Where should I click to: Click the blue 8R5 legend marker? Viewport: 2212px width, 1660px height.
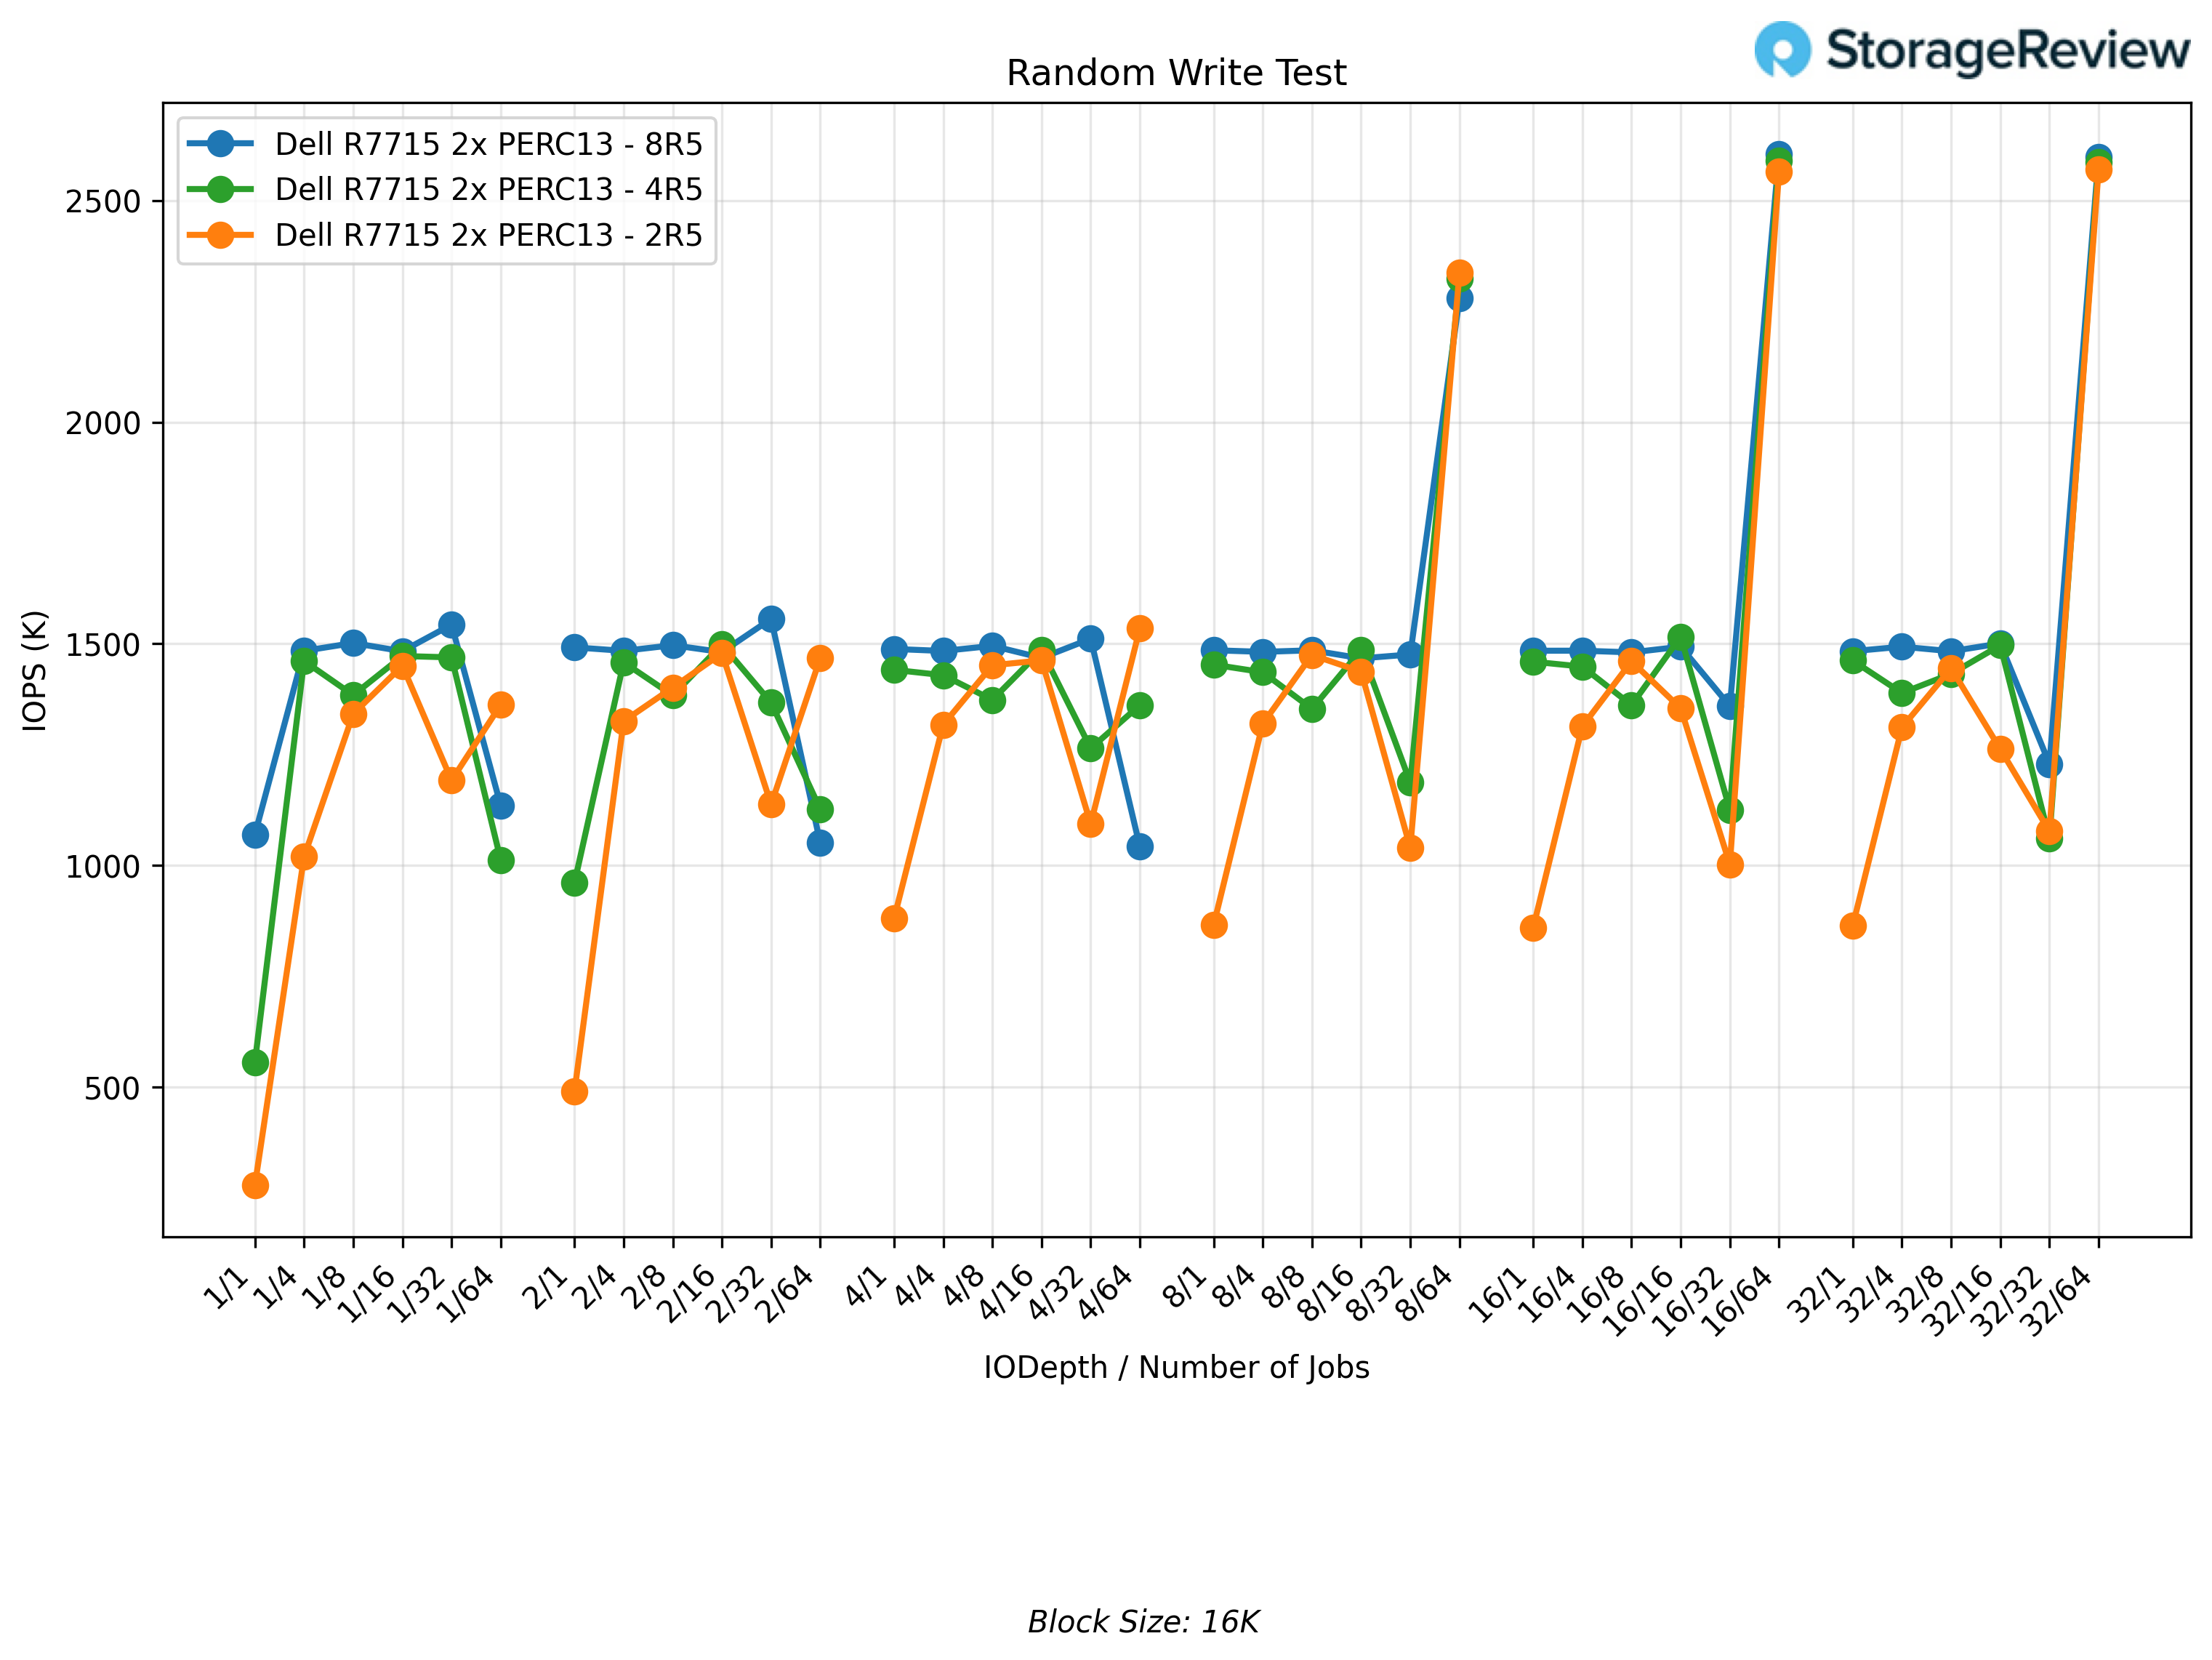(x=220, y=144)
